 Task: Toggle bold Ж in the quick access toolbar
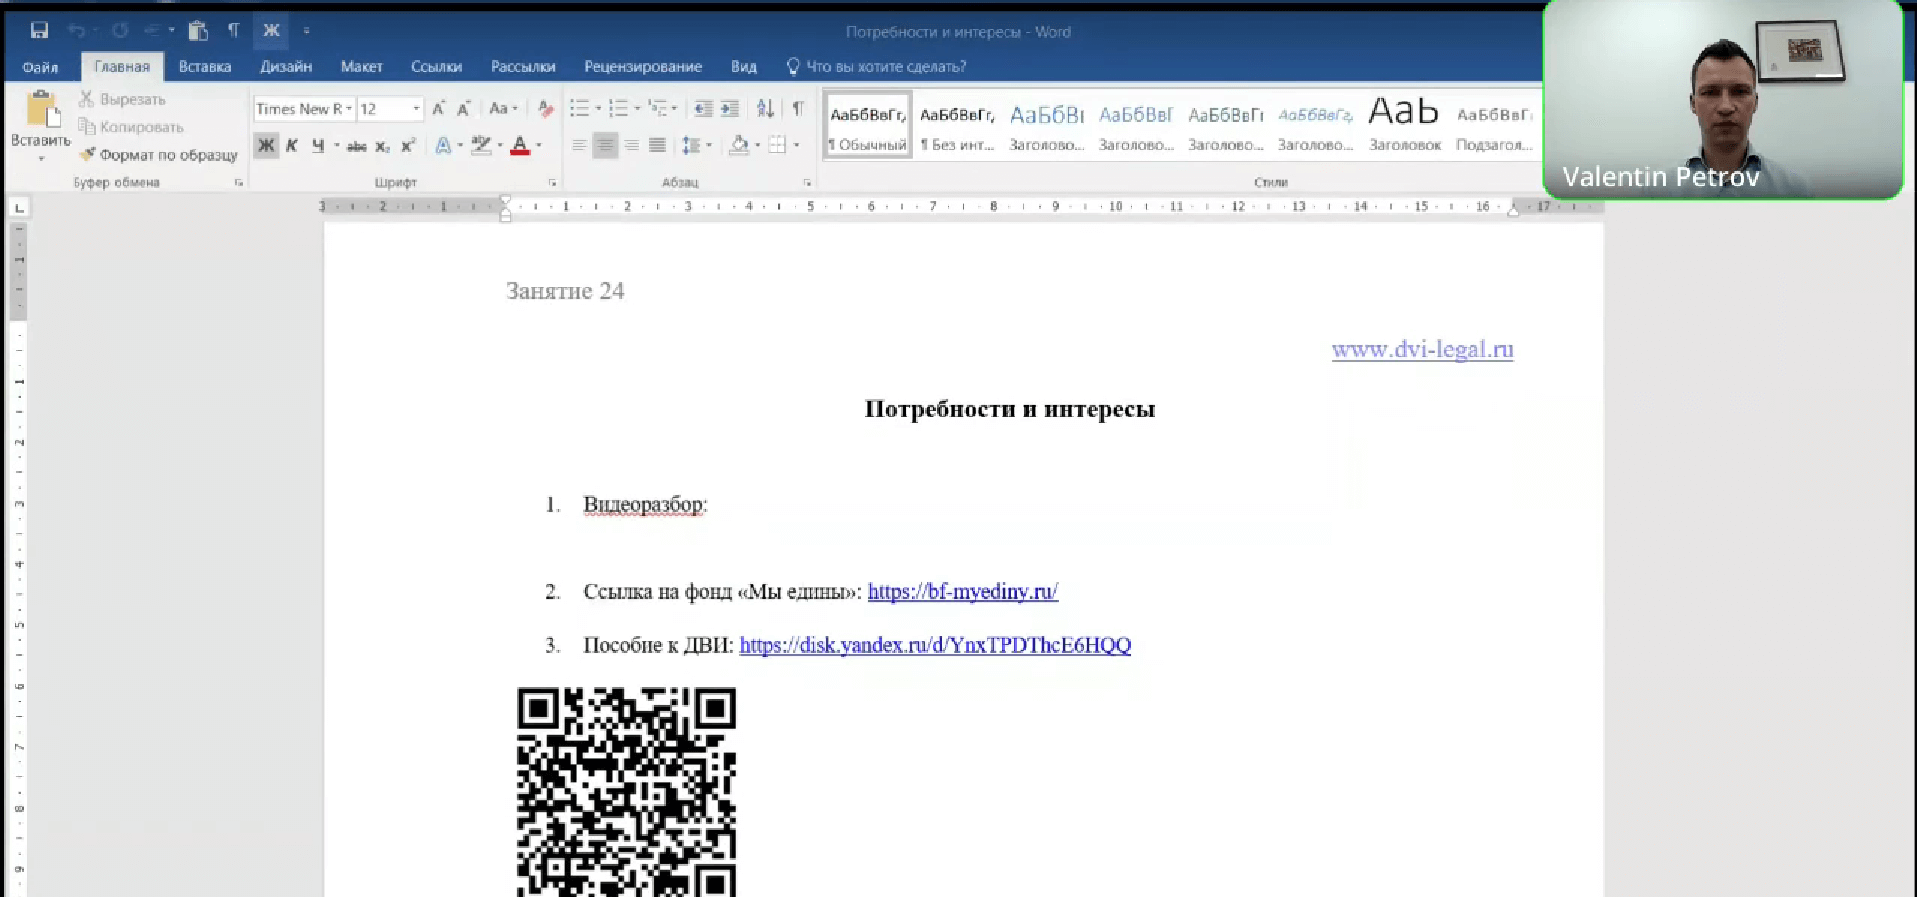[x=271, y=30]
